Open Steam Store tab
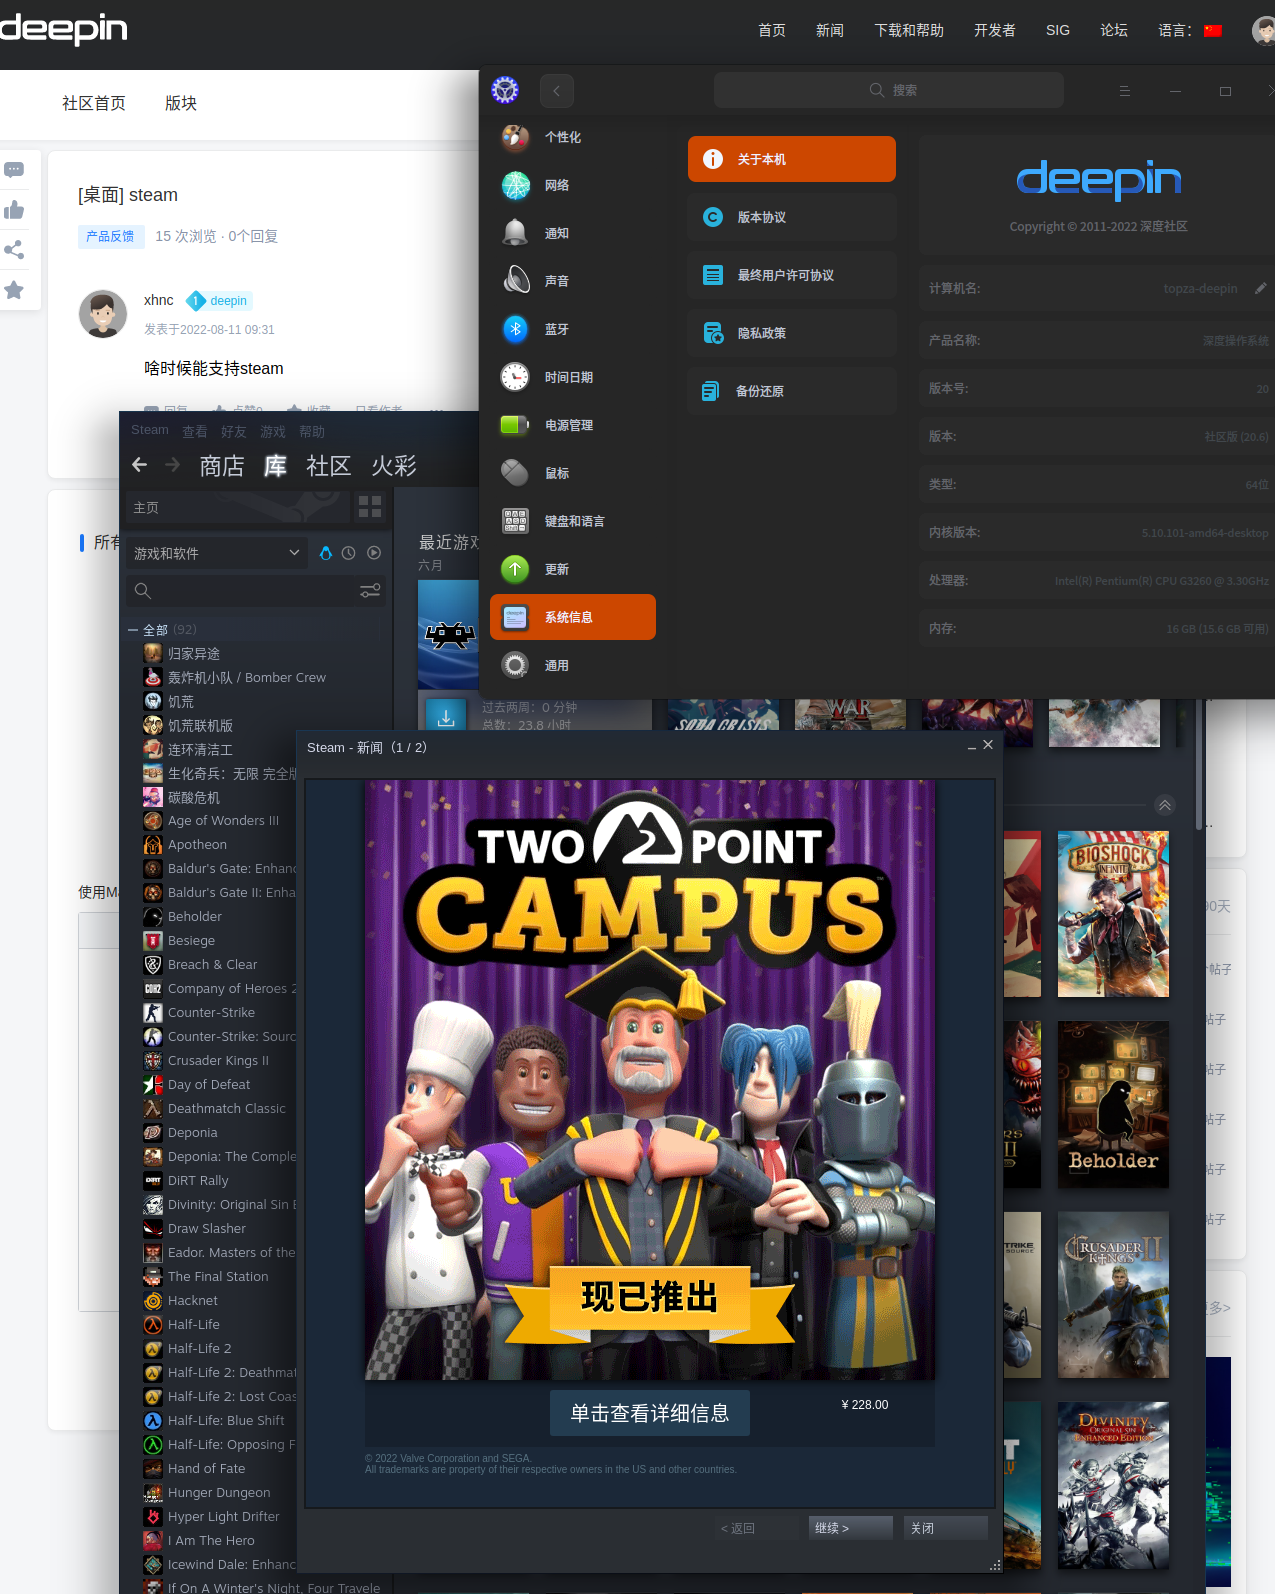The width and height of the screenshot is (1275, 1594). click(222, 466)
